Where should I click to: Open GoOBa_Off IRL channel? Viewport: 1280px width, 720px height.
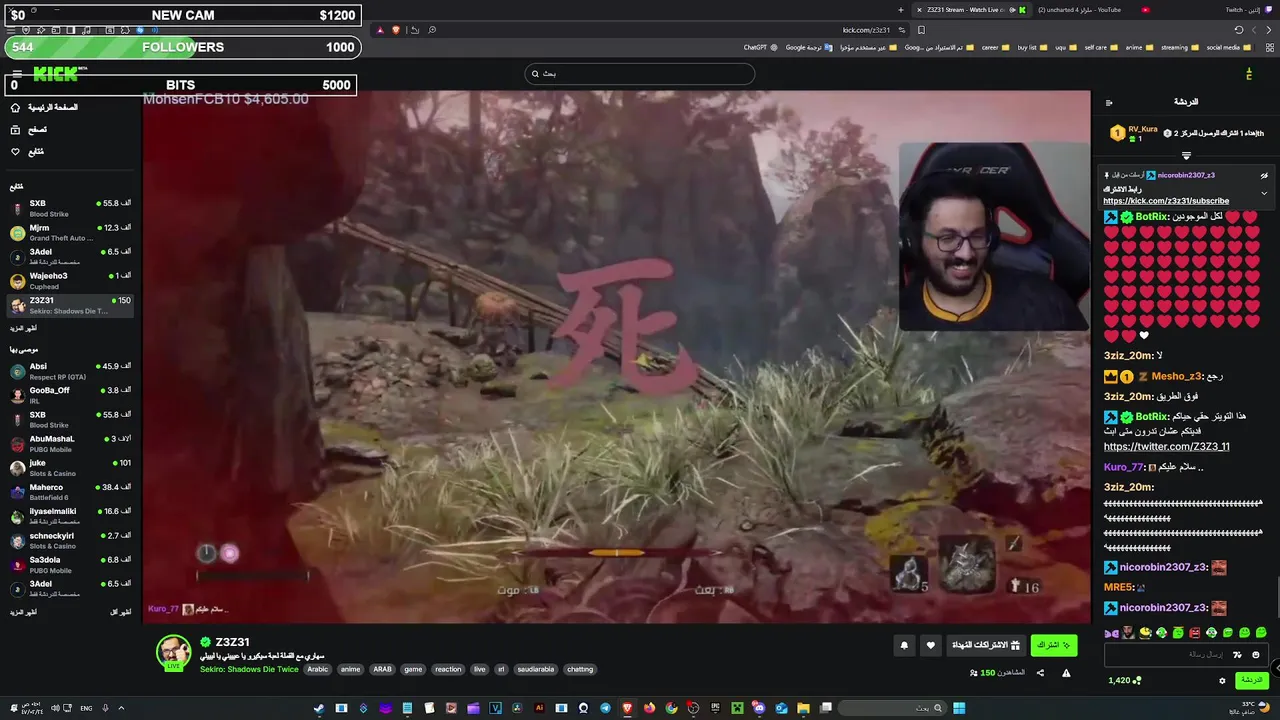pos(70,395)
